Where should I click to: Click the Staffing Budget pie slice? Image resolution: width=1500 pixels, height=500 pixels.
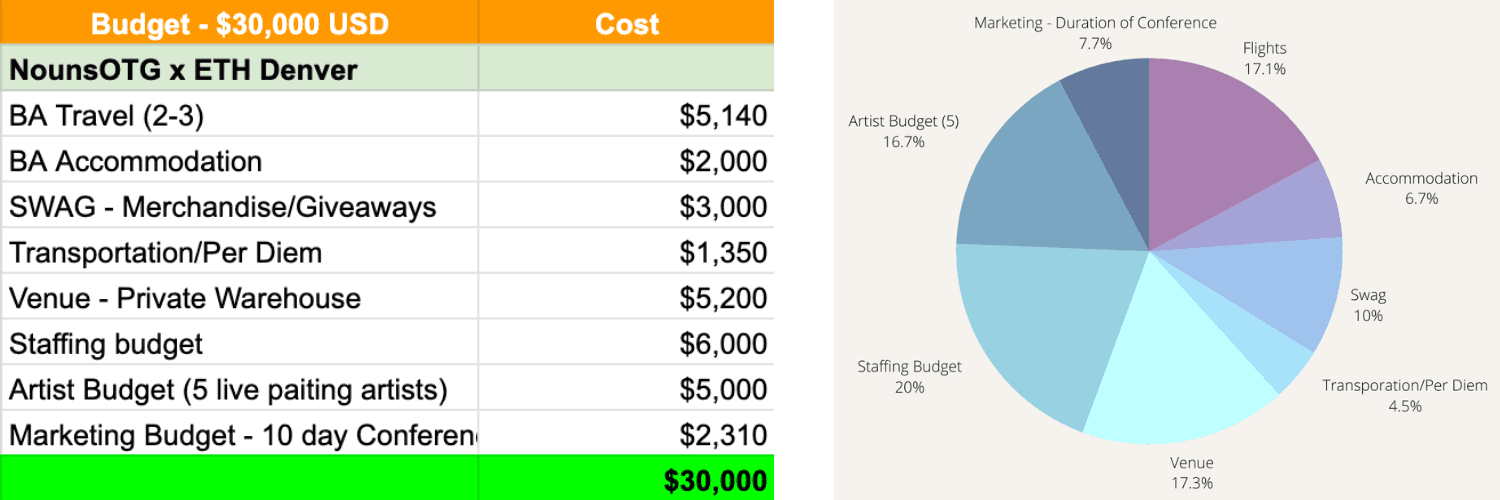1030,320
